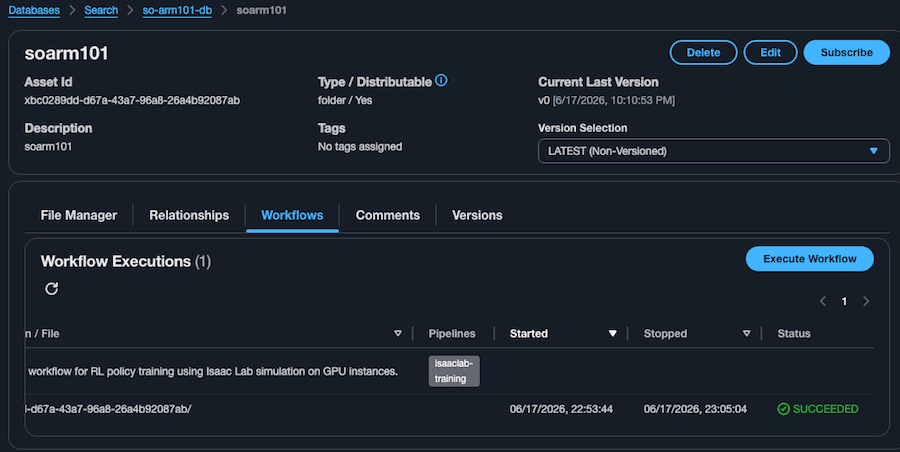Subscribe to the soarm101 asset
Image resolution: width=900 pixels, height=452 pixels.
click(x=847, y=52)
